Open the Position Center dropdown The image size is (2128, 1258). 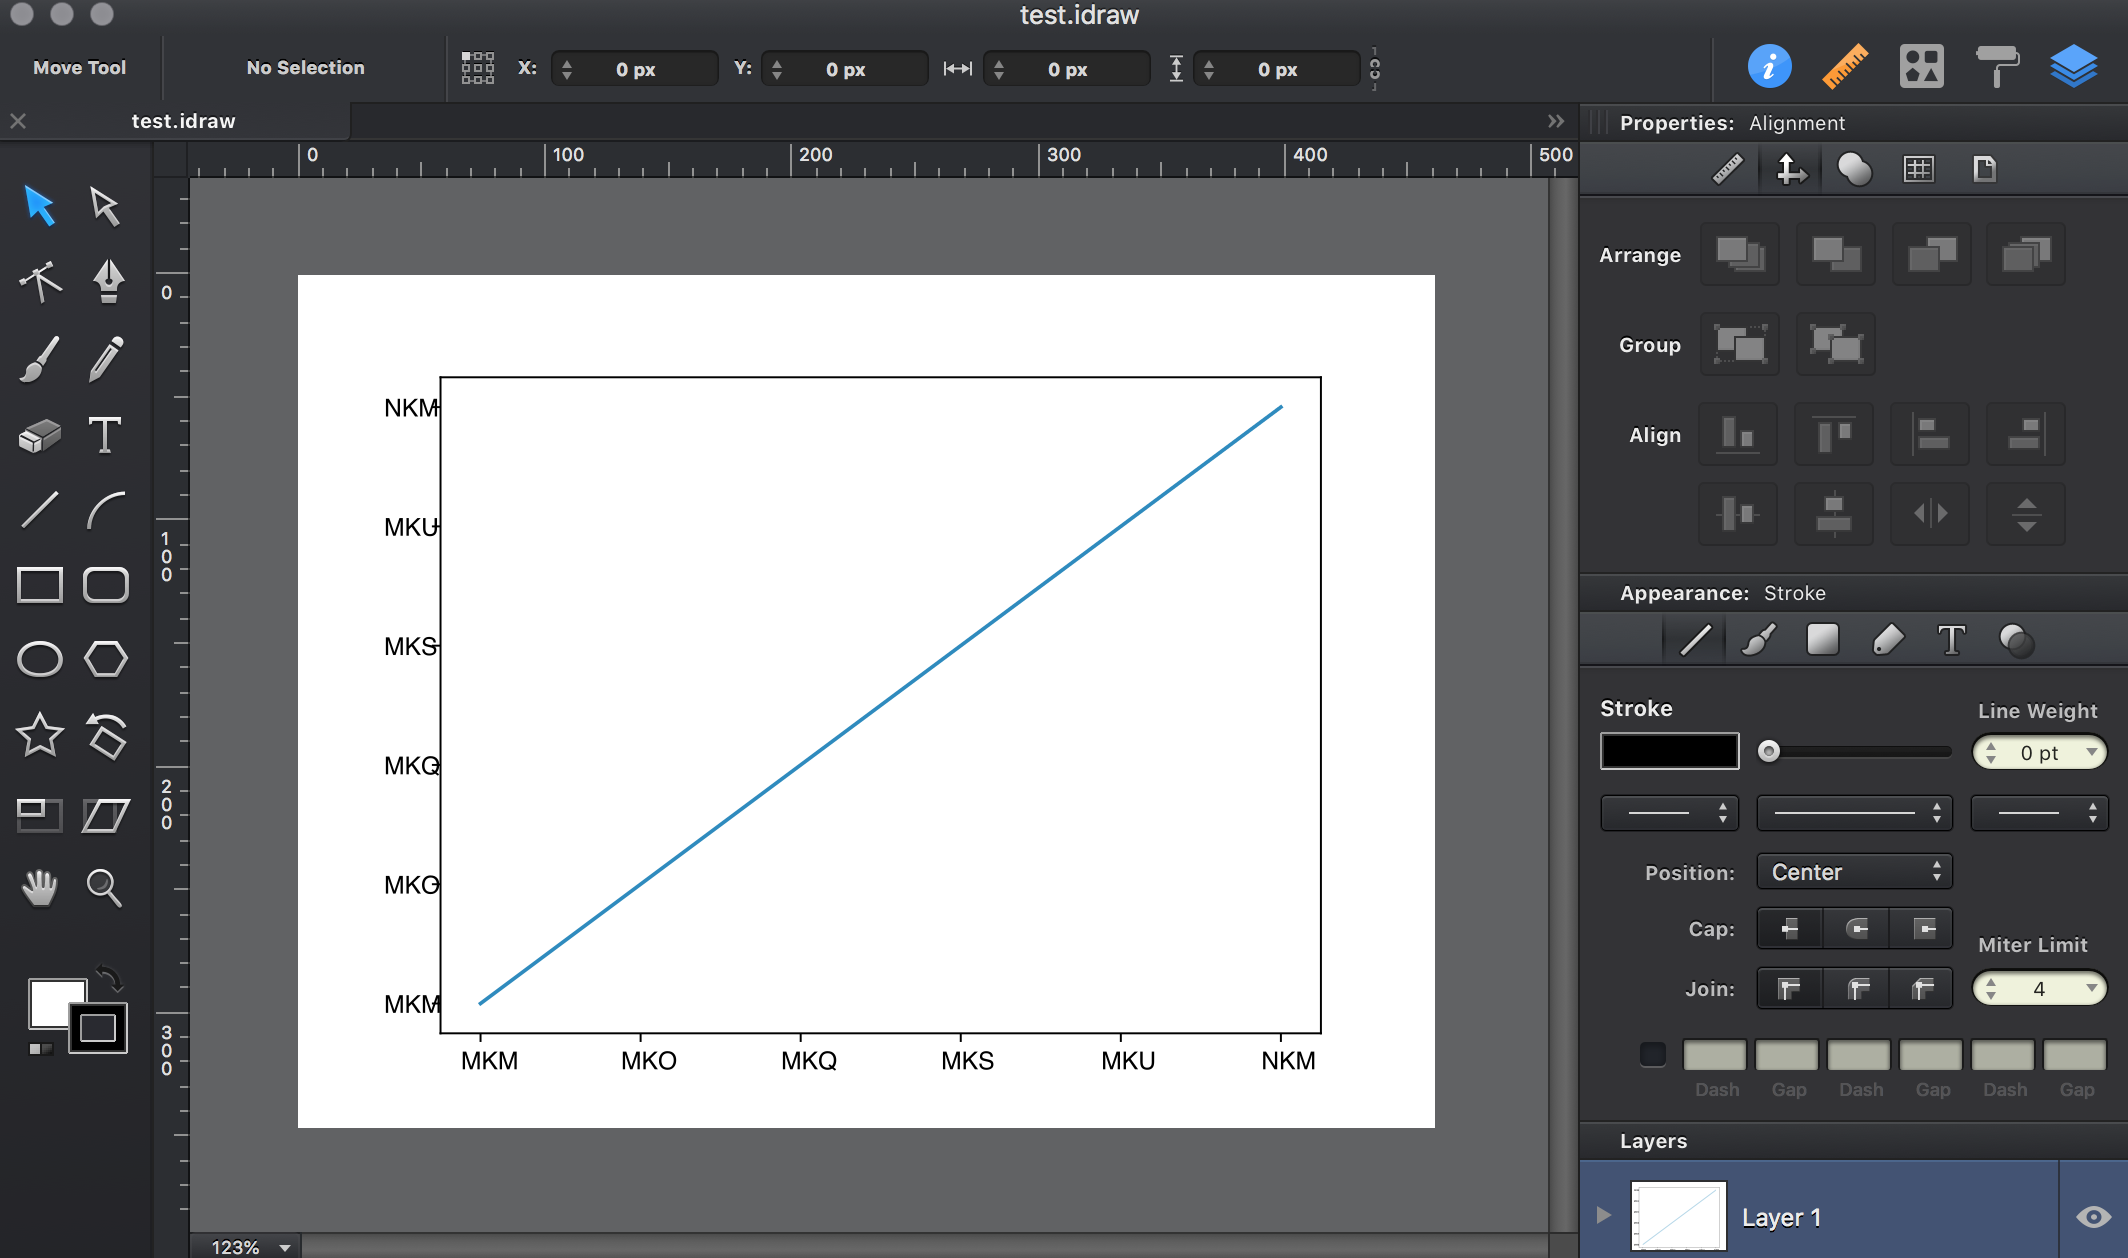click(1854, 872)
